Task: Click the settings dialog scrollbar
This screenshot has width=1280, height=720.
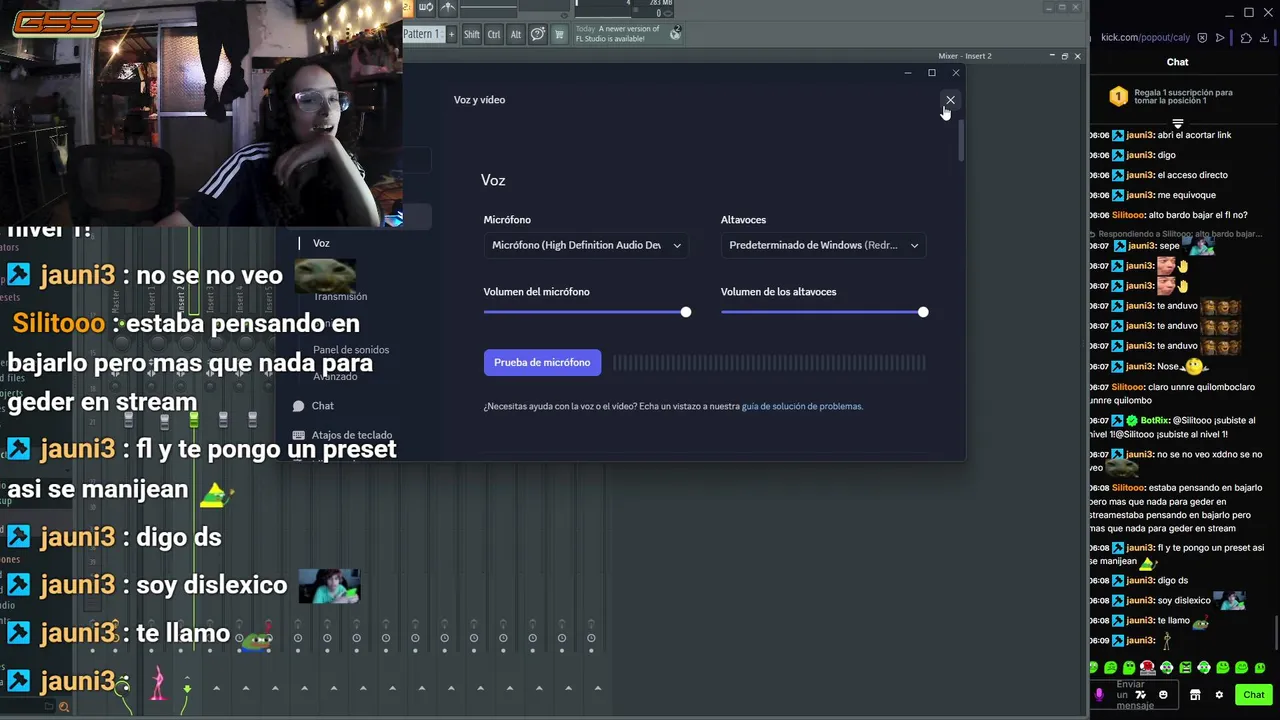Action: pos(961,140)
